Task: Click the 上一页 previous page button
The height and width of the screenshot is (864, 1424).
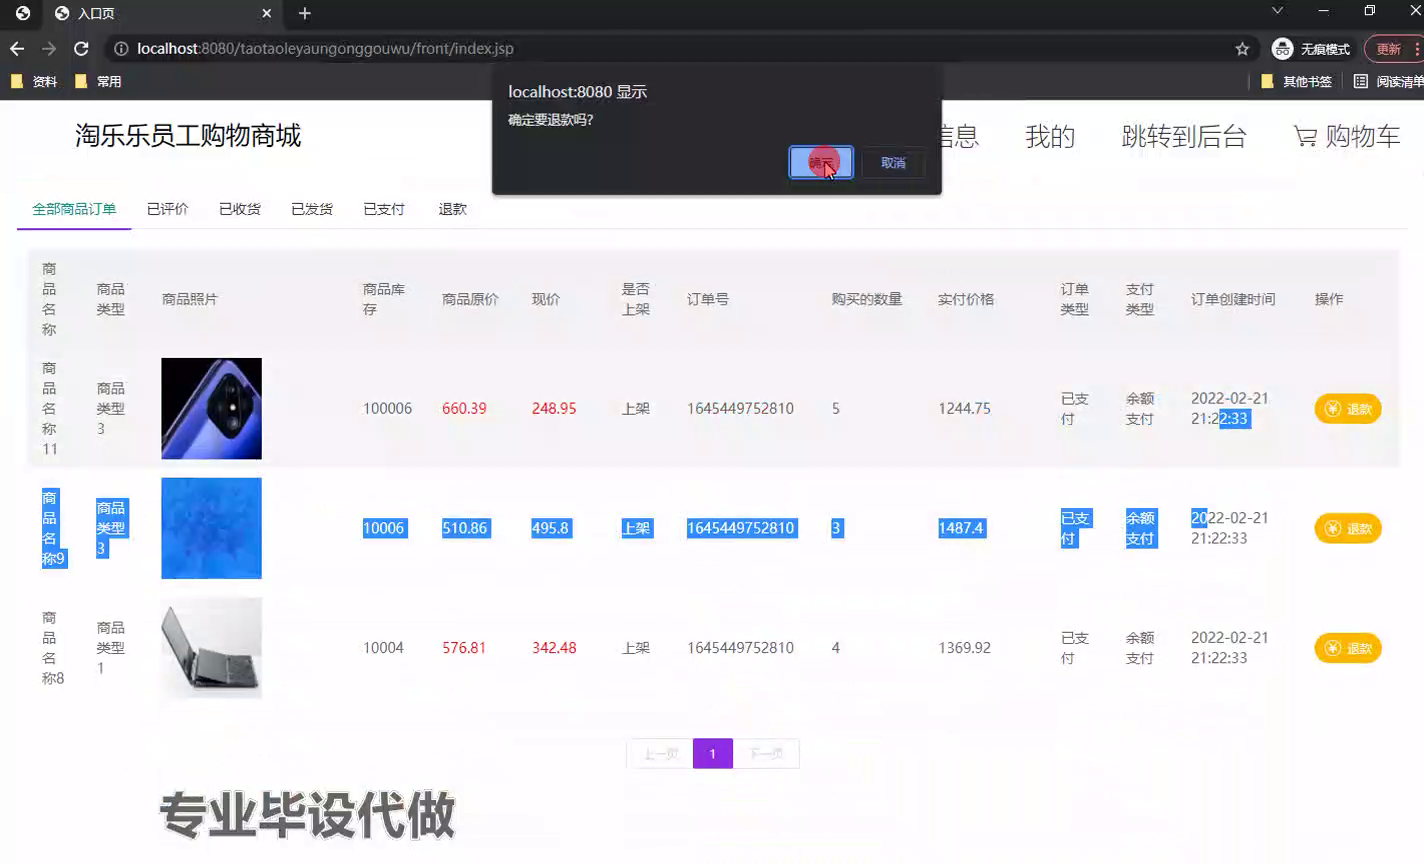Action: 660,753
